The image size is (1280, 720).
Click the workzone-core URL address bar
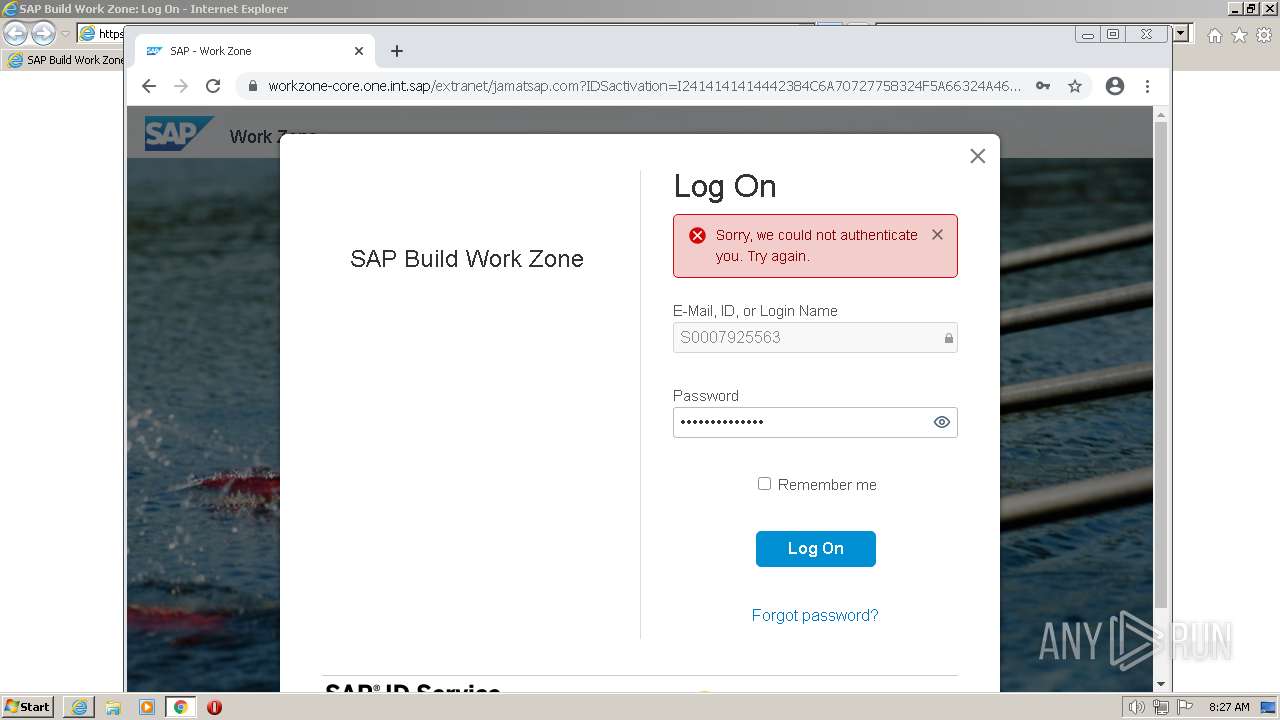(x=645, y=86)
